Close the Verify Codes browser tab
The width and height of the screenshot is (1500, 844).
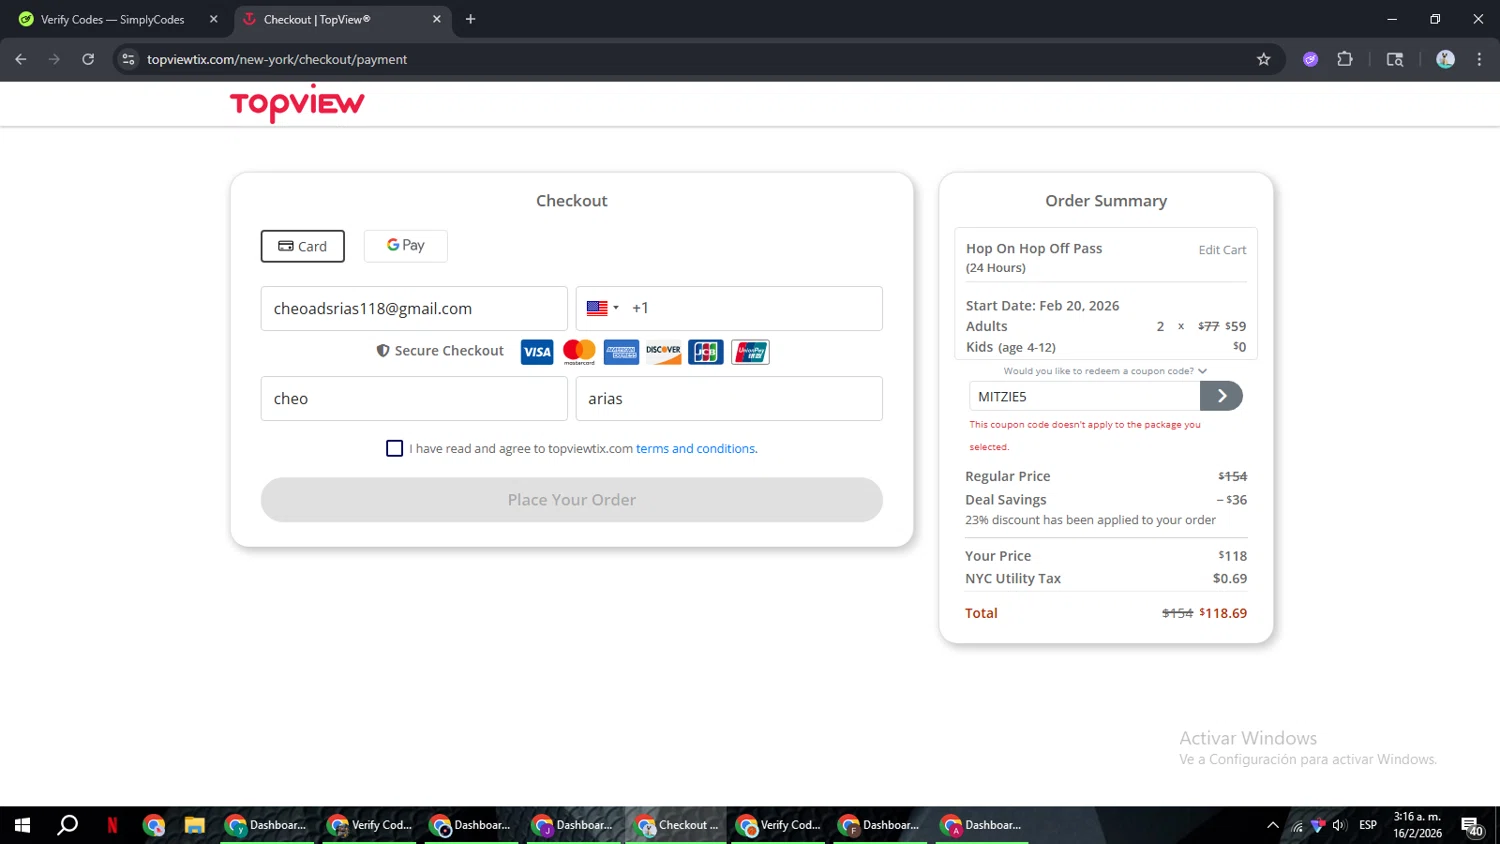(213, 19)
